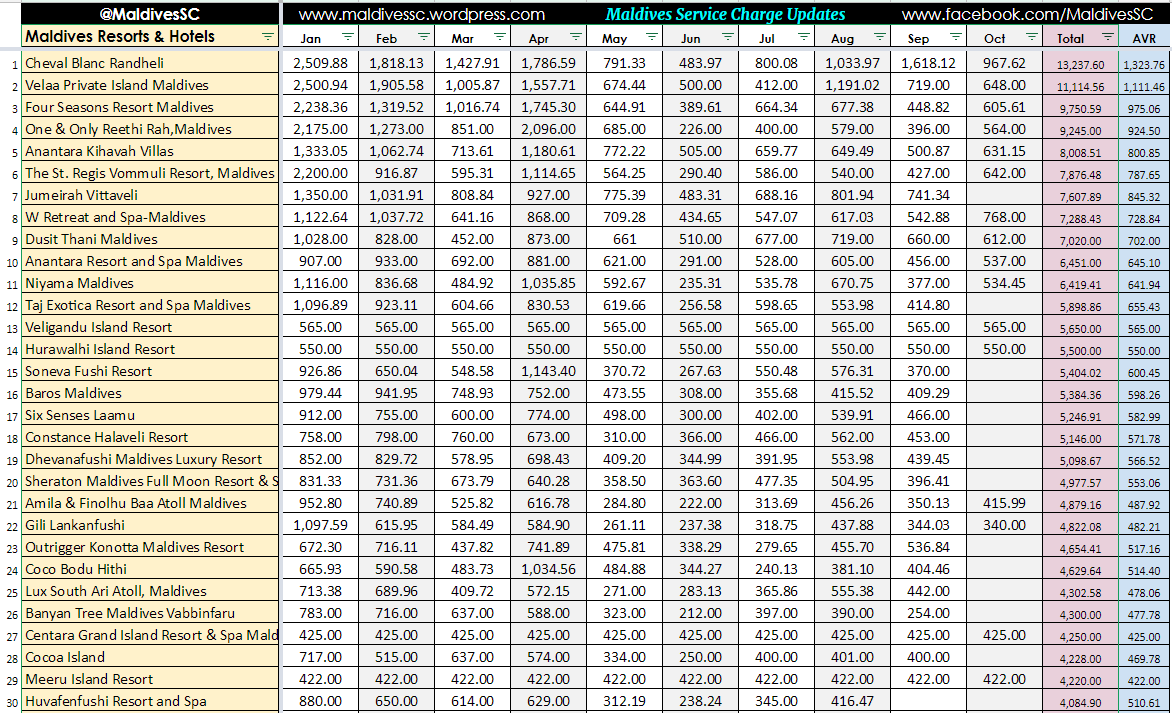The height and width of the screenshot is (713, 1172).
Task: Select The St. Regis Vommuli Resort cell
Action: [150, 173]
